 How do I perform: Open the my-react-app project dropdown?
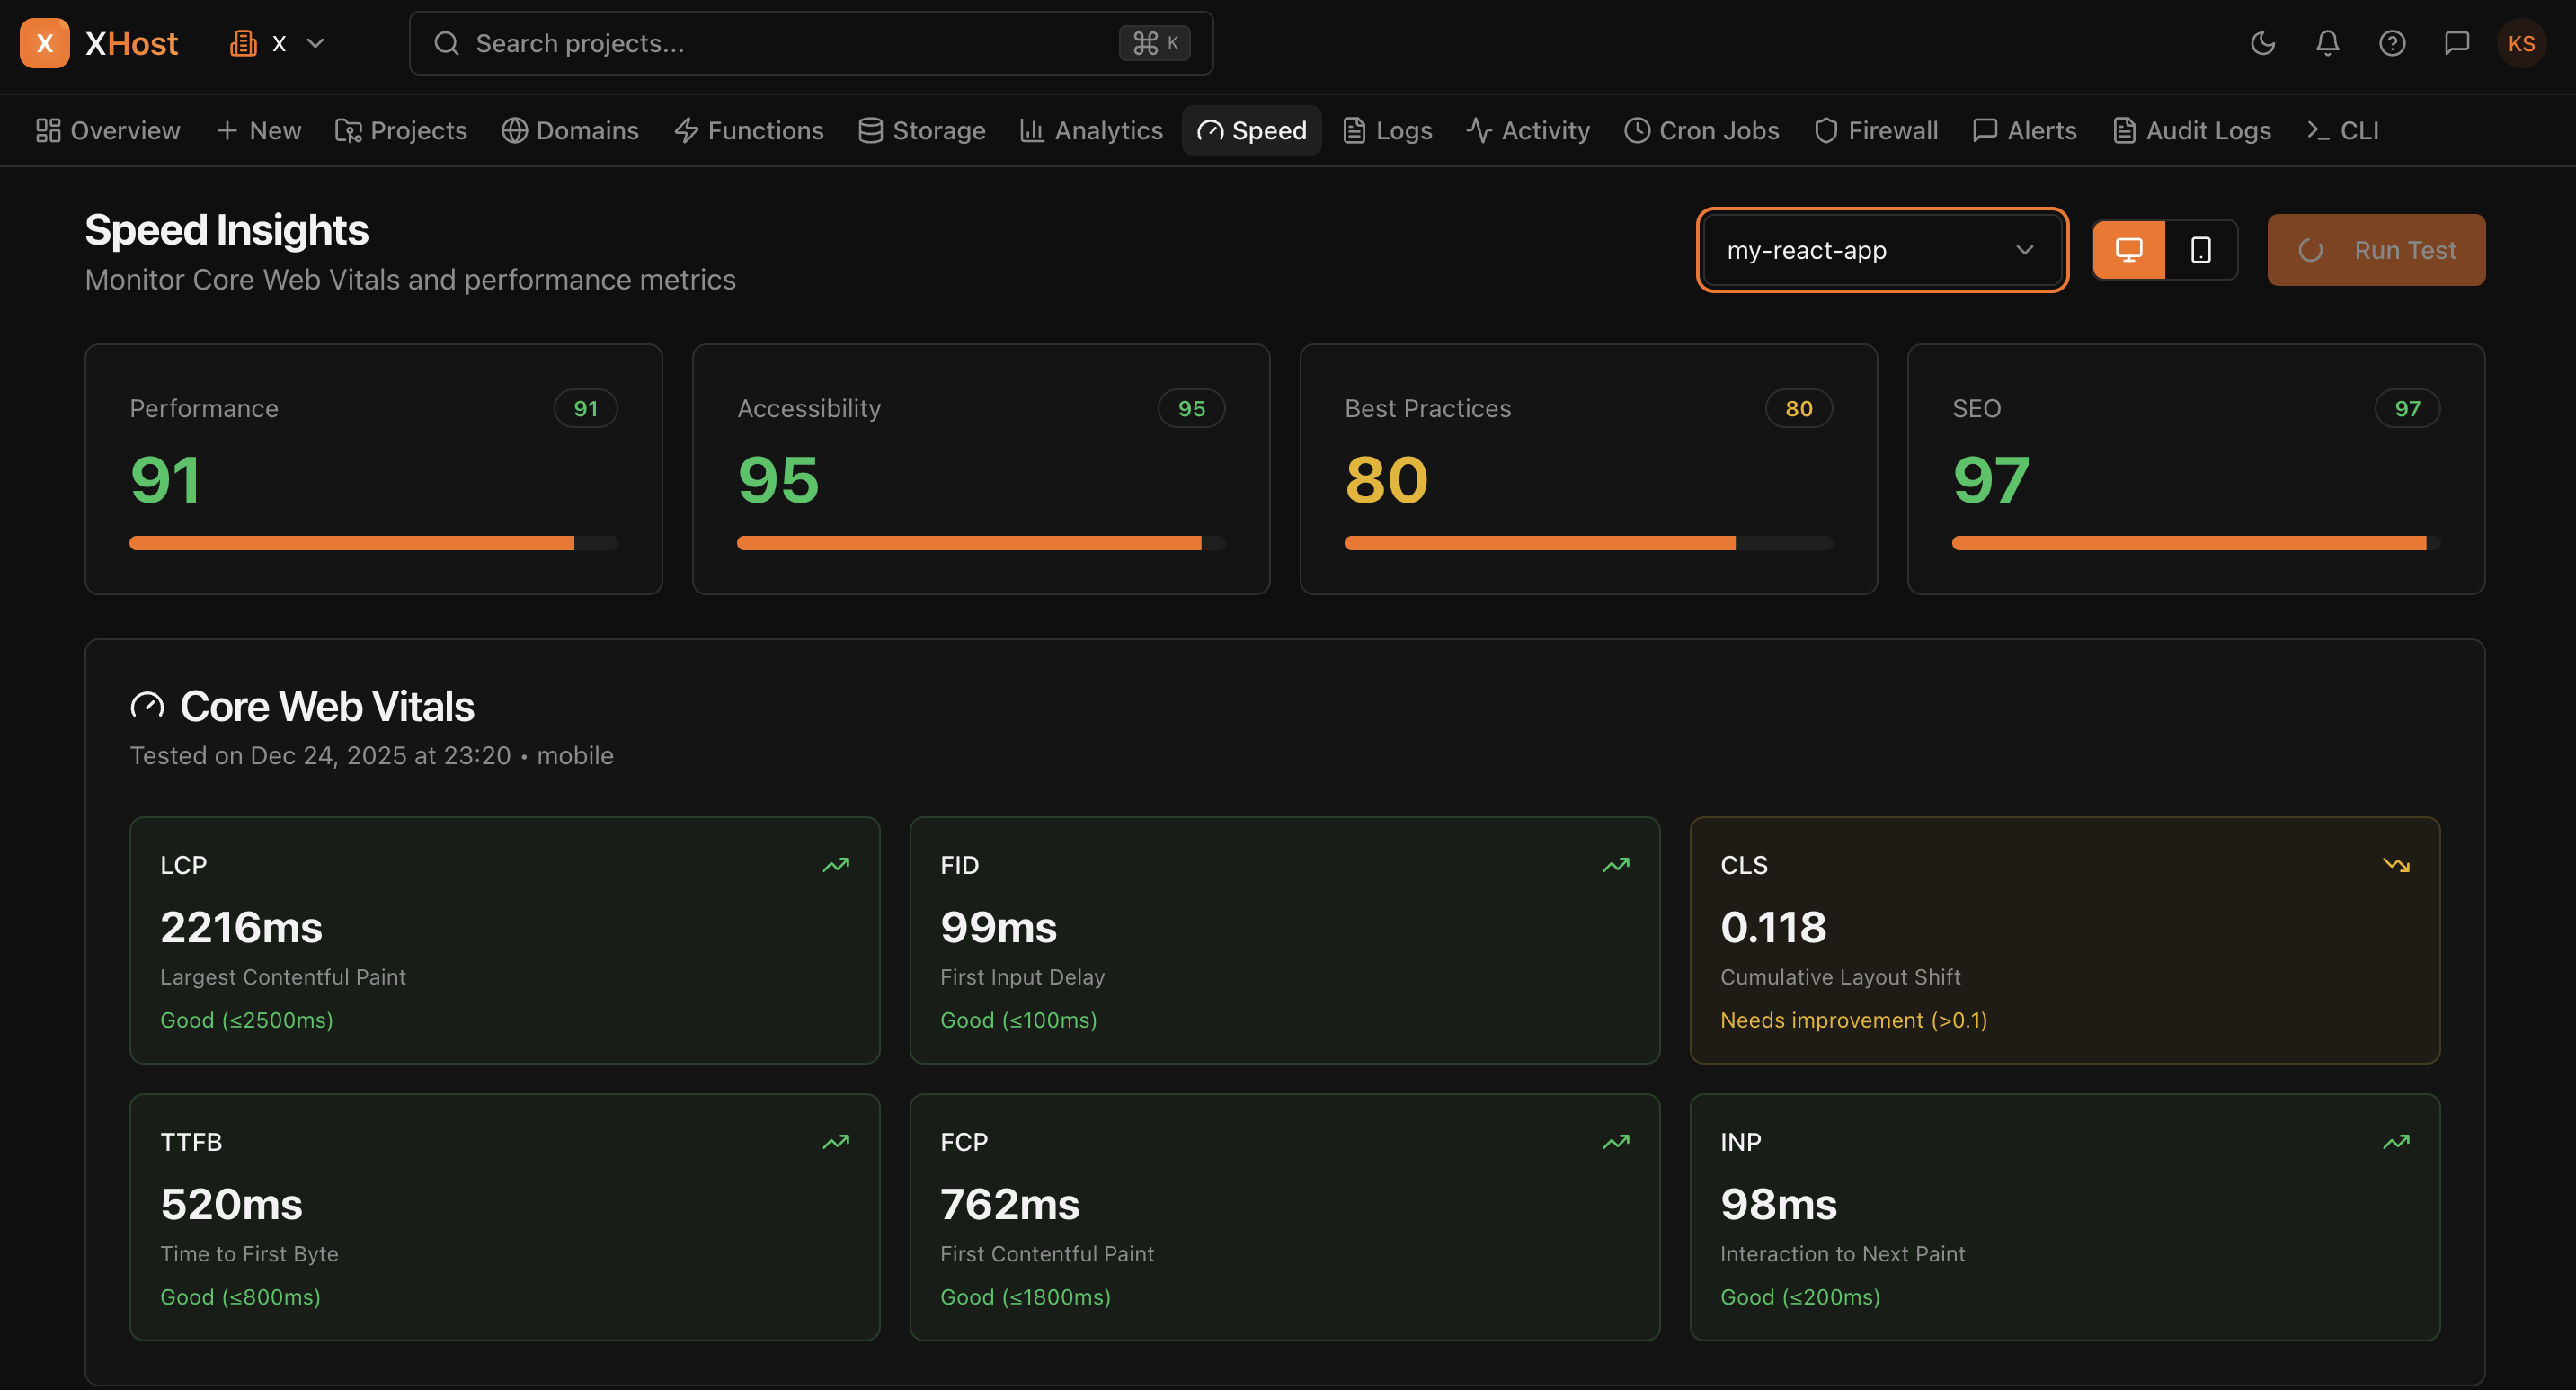coord(1880,250)
